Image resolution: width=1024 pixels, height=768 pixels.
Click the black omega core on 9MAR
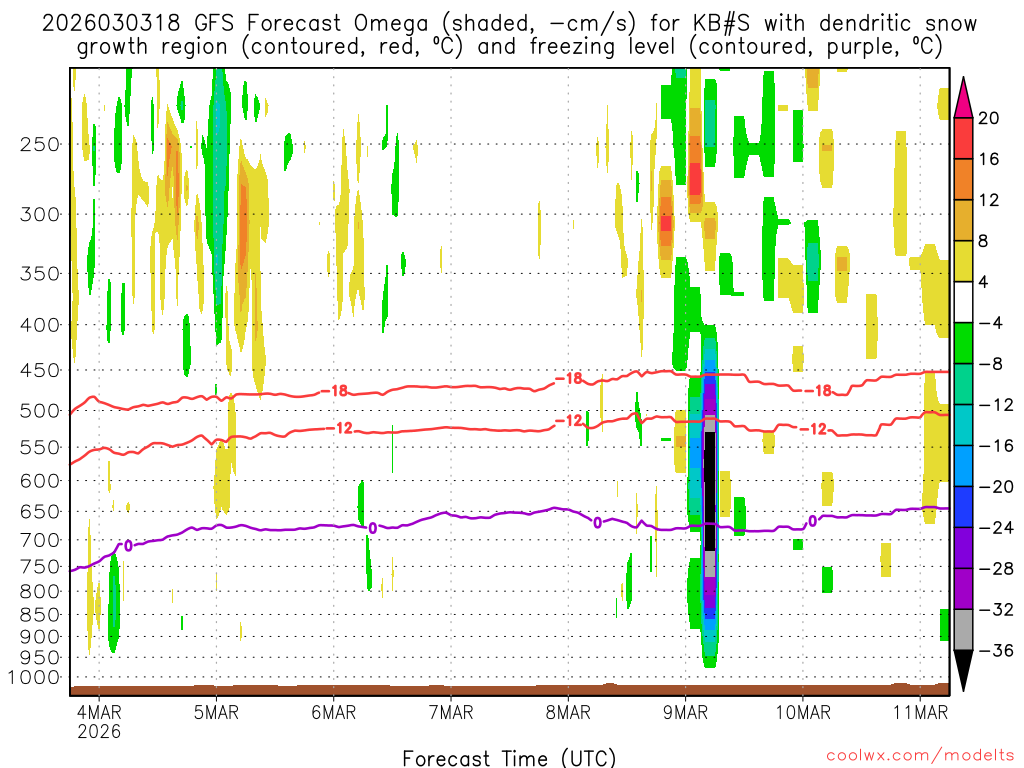point(709,490)
